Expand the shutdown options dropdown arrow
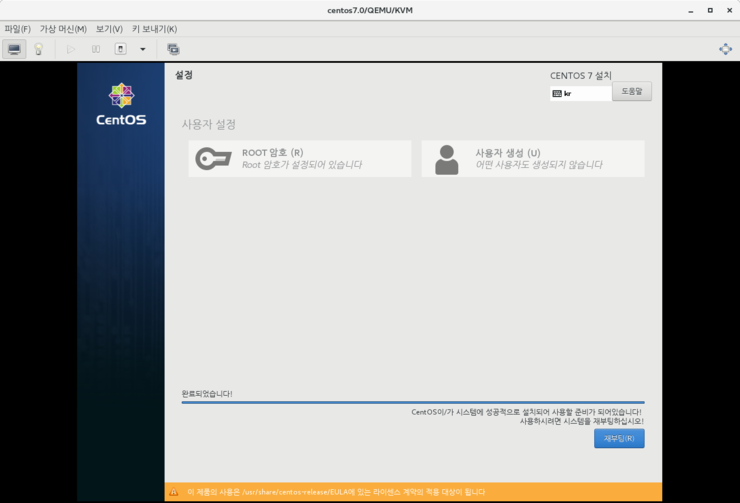The image size is (740, 503). point(143,49)
